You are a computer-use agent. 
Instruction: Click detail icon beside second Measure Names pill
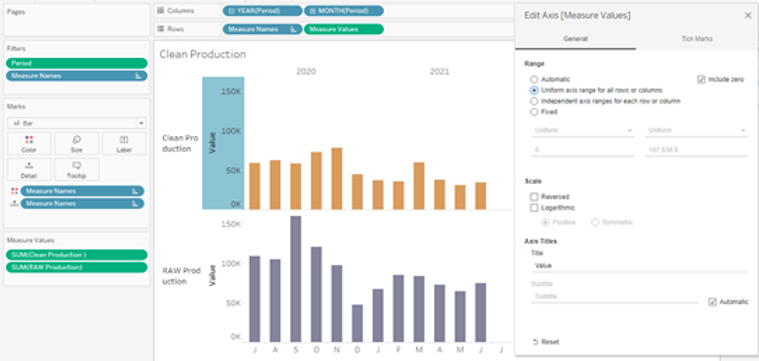click(14, 204)
